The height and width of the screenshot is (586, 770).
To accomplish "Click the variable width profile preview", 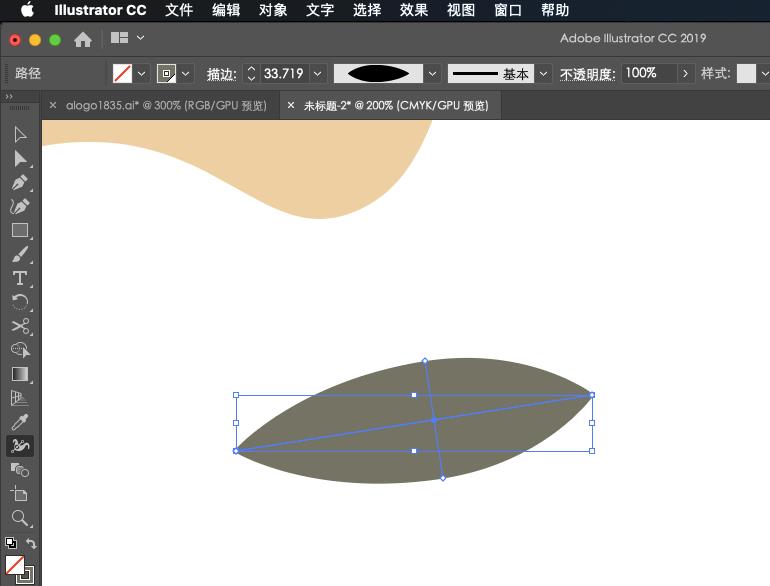I will 378,74.
